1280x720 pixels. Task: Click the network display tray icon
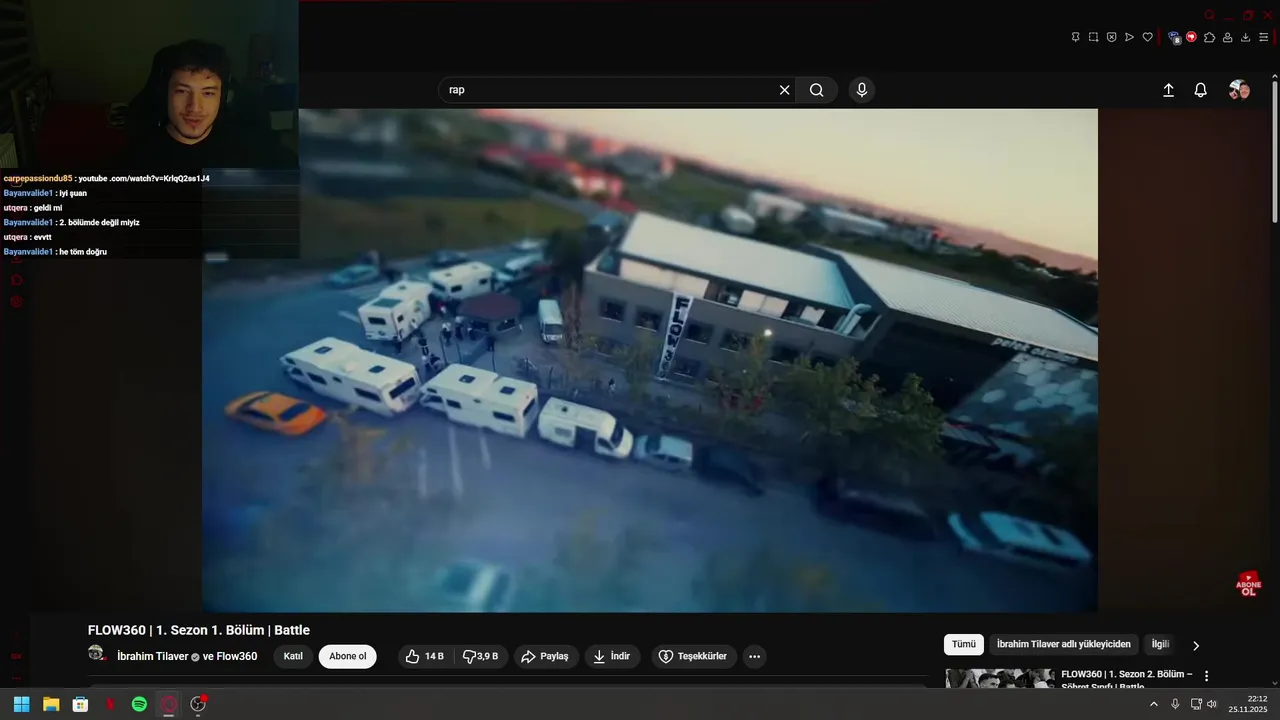pyautogui.click(x=1196, y=704)
